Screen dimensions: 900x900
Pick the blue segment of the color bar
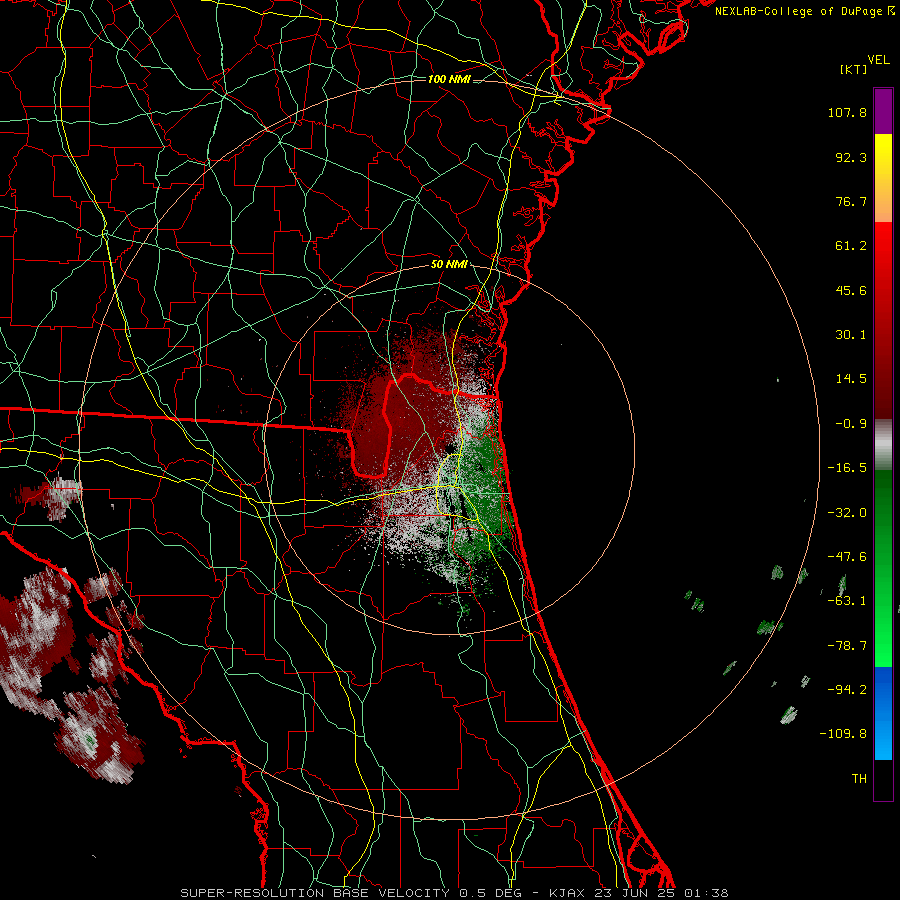pyautogui.click(x=883, y=713)
